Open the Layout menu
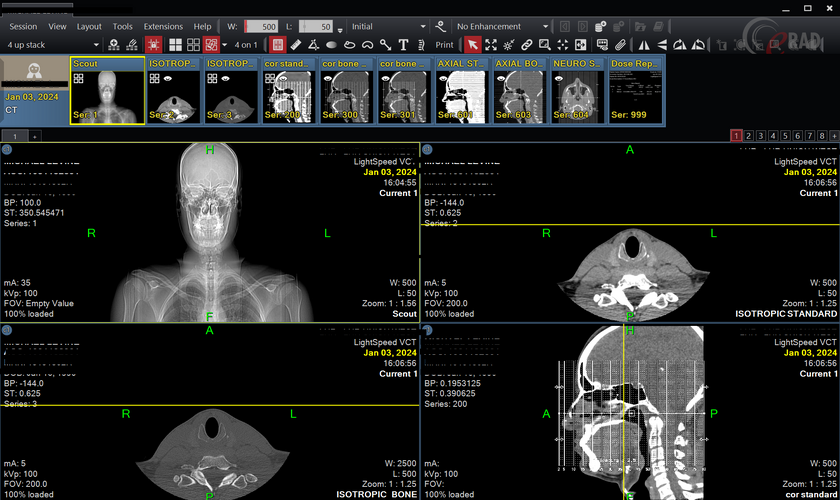The image size is (840, 500). click(x=89, y=26)
